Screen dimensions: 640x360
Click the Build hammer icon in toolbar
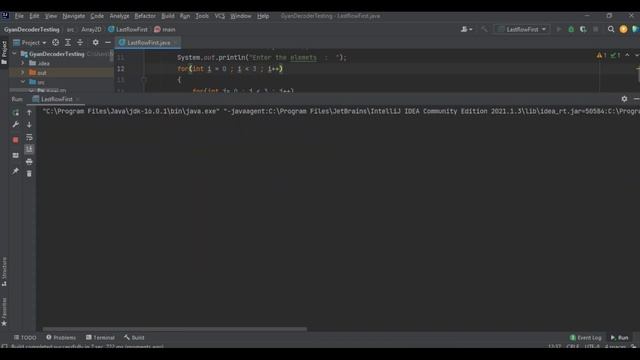tap(484, 29)
